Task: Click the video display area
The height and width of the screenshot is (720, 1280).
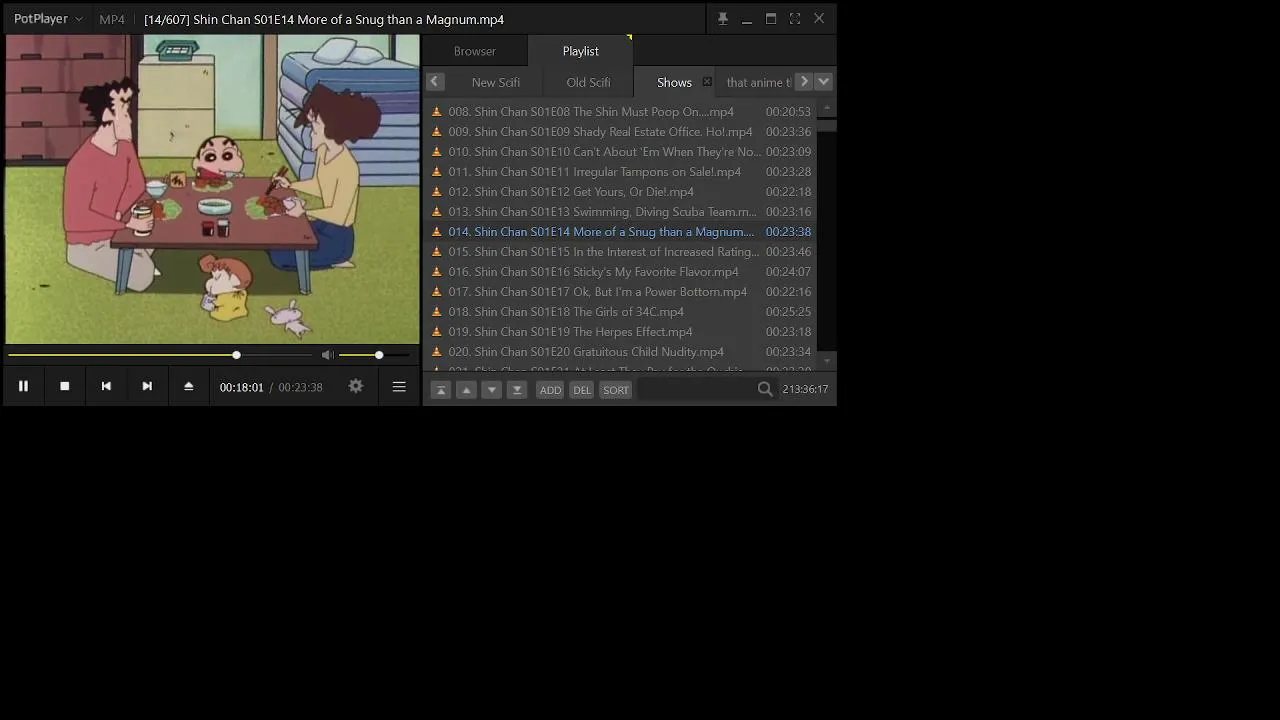Action: click(x=212, y=190)
